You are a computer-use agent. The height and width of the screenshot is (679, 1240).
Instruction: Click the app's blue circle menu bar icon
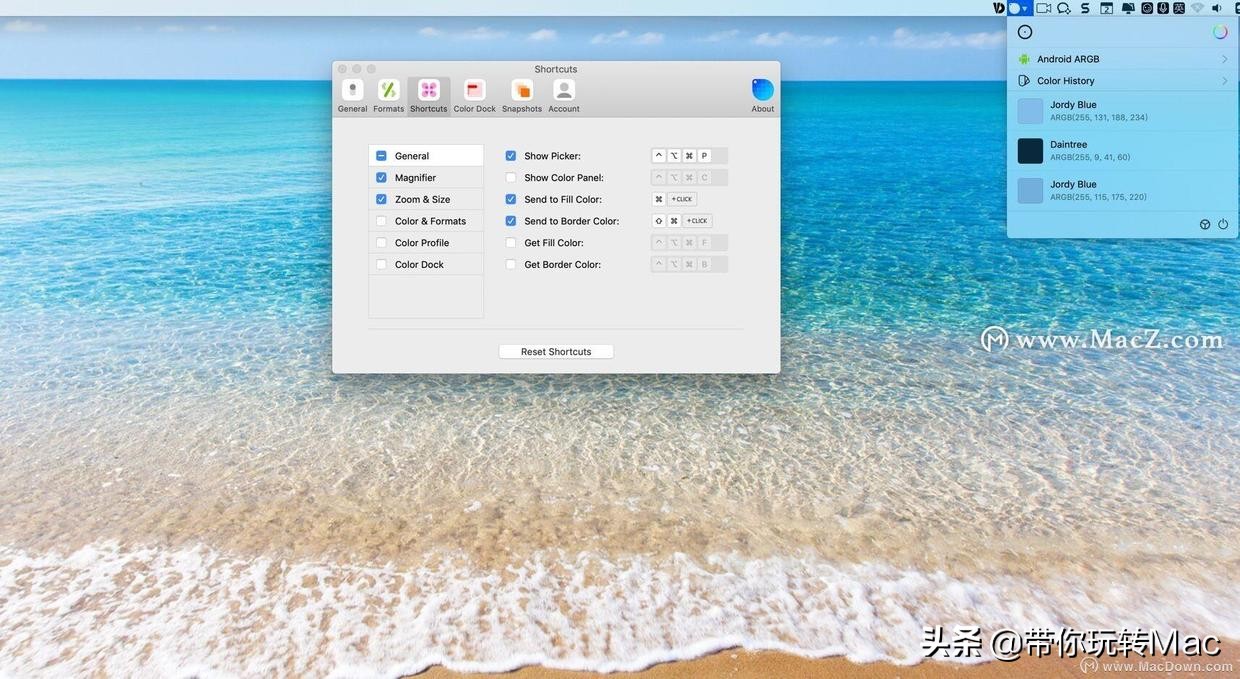tap(1013, 7)
